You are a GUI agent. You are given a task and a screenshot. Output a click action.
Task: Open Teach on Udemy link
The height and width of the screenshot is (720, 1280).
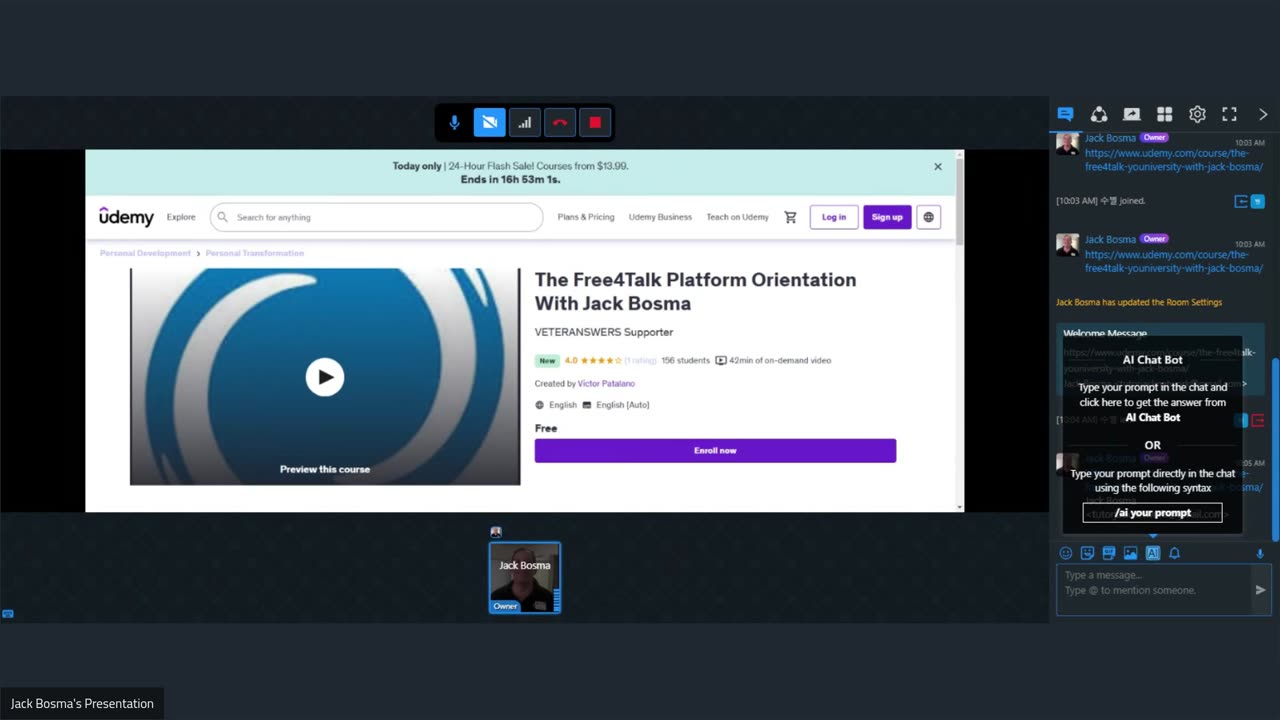click(x=737, y=217)
